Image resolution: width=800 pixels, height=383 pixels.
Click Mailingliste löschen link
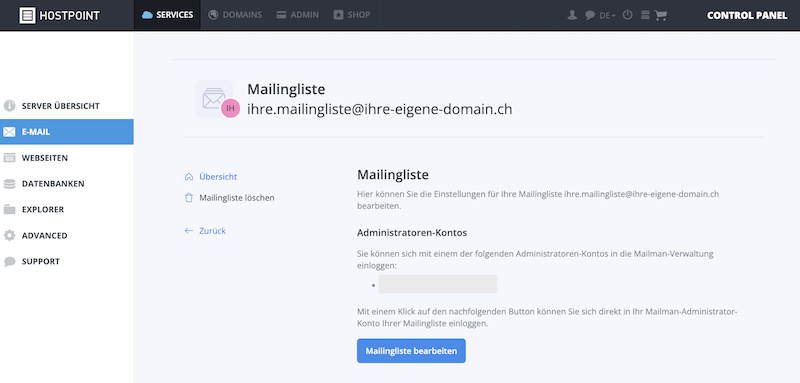[237, 198]
